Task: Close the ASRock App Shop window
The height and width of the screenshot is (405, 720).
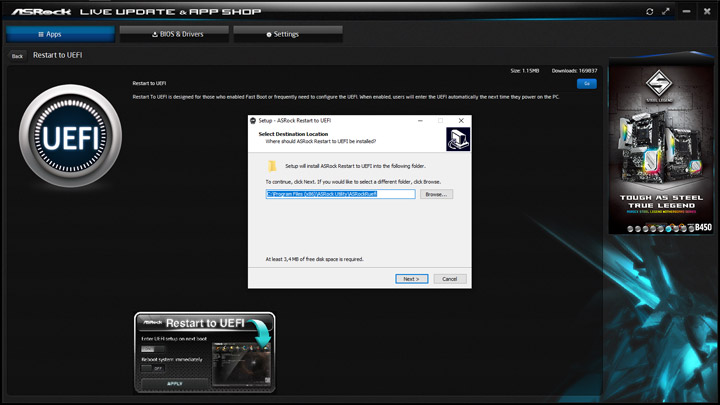Action: click(707, 11)
